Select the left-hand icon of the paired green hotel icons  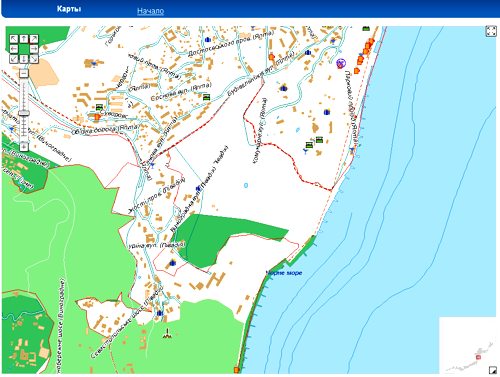coord(309,145)
